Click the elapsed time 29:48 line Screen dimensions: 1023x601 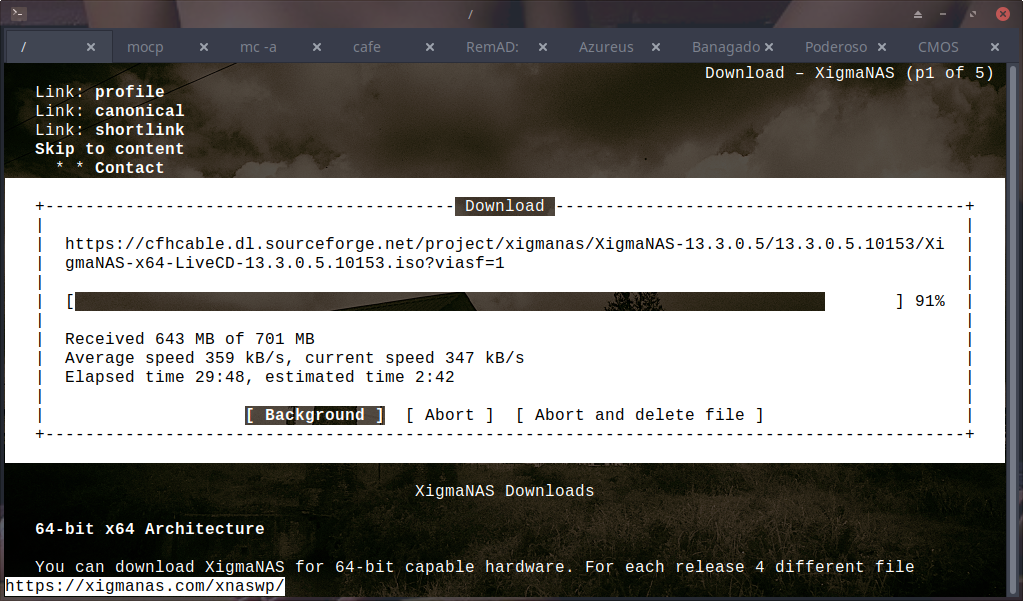[260, 377]
